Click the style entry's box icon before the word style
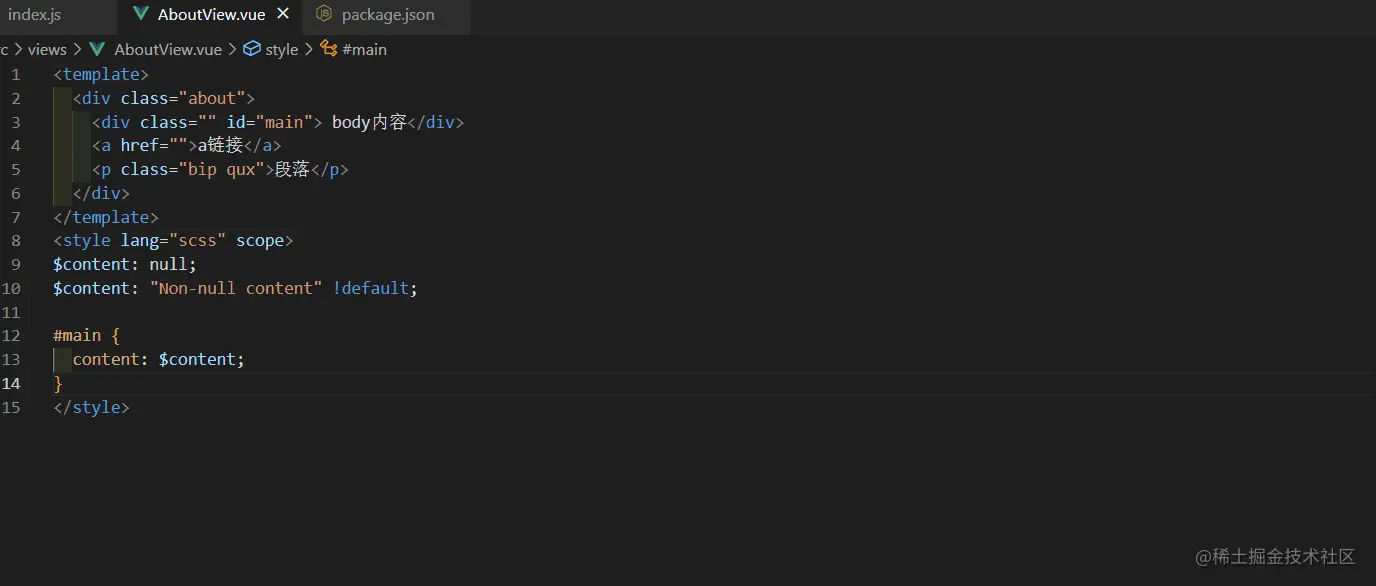This screenshot has width=1376, height=586. pyautogui.click(x=251, y=49)
